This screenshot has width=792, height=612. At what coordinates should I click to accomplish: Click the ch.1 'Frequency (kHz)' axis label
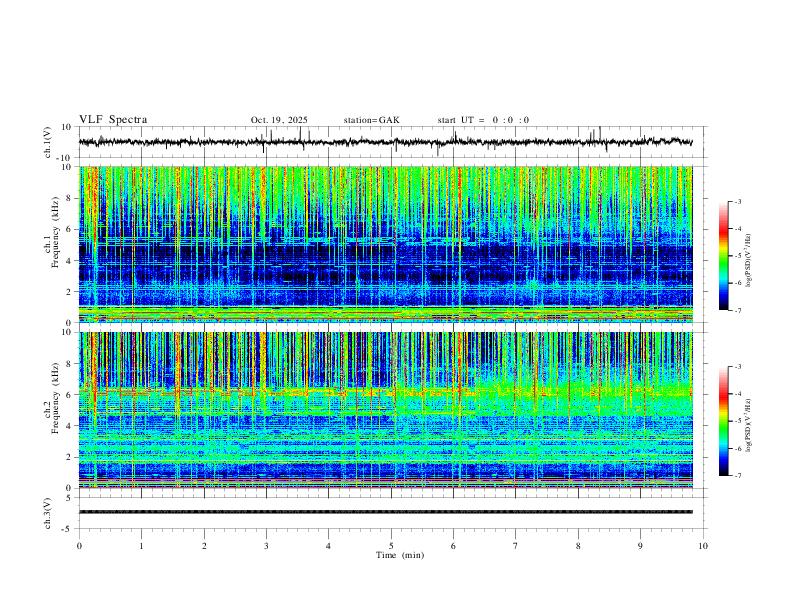point(55,232)
